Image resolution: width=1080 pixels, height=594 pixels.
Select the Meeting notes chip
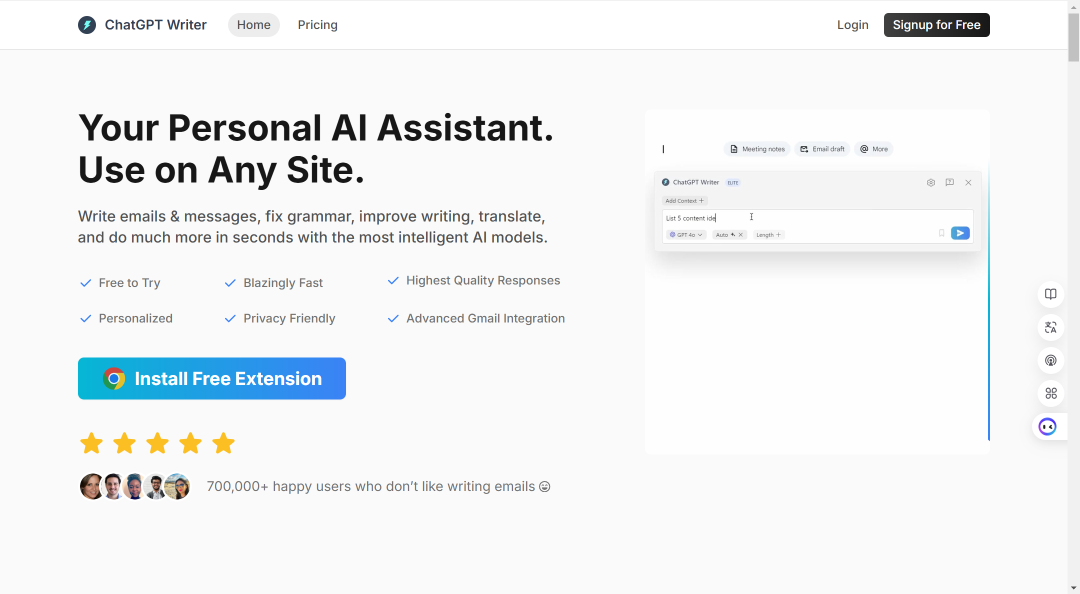coord(757,149)
